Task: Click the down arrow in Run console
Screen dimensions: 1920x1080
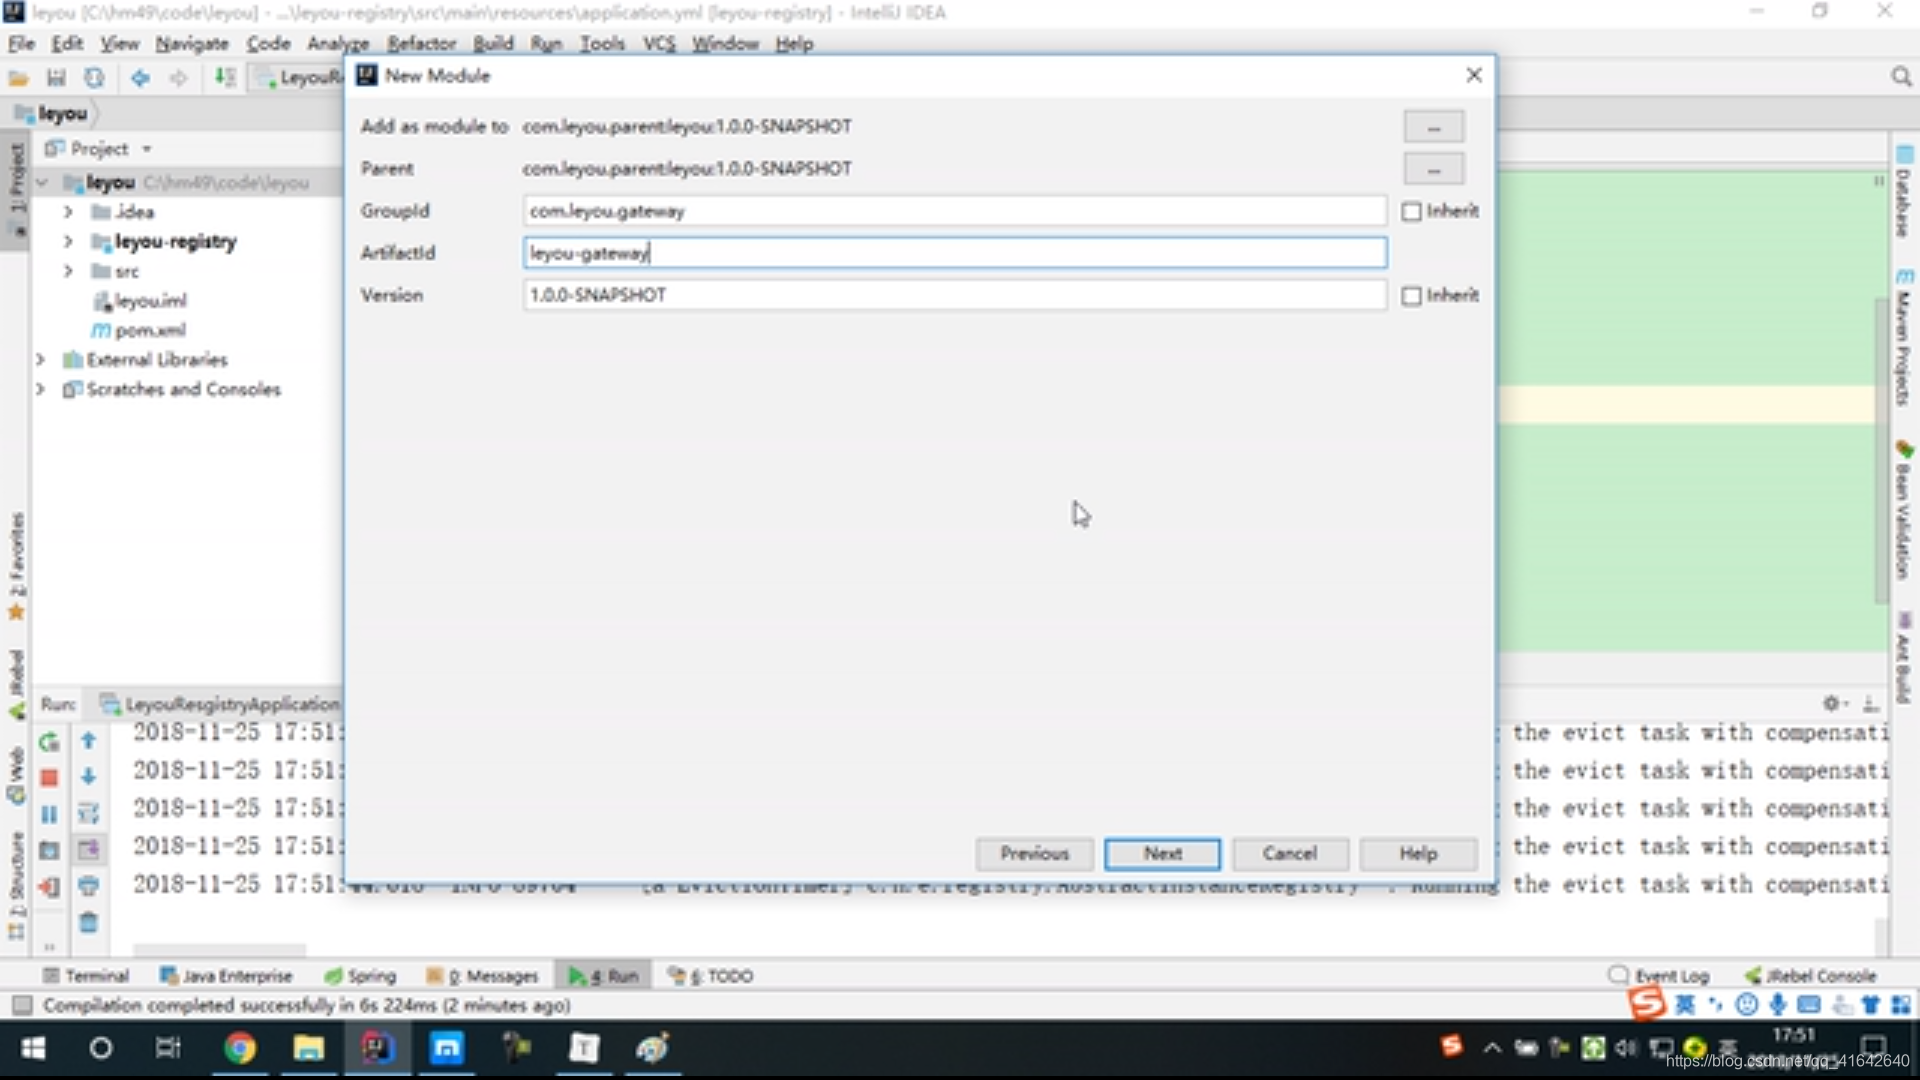Action: coord(88,777)
